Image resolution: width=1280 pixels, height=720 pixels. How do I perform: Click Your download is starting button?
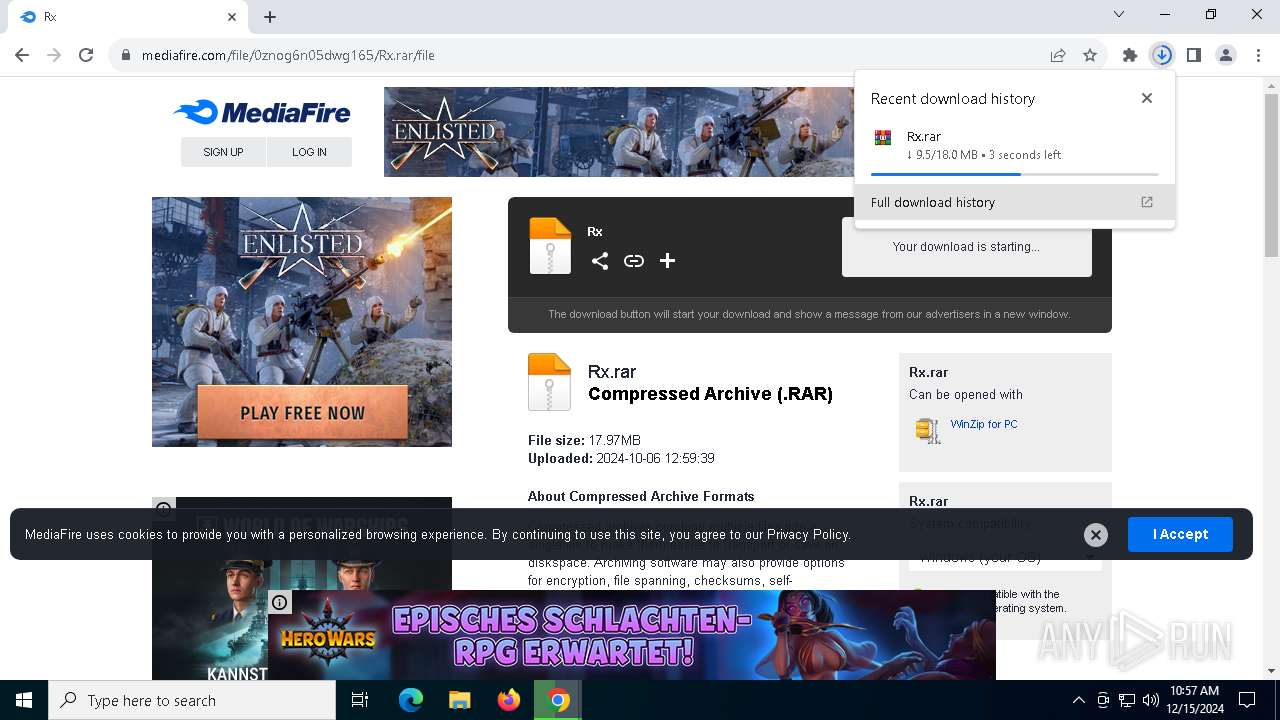click(x=966, y=246)
